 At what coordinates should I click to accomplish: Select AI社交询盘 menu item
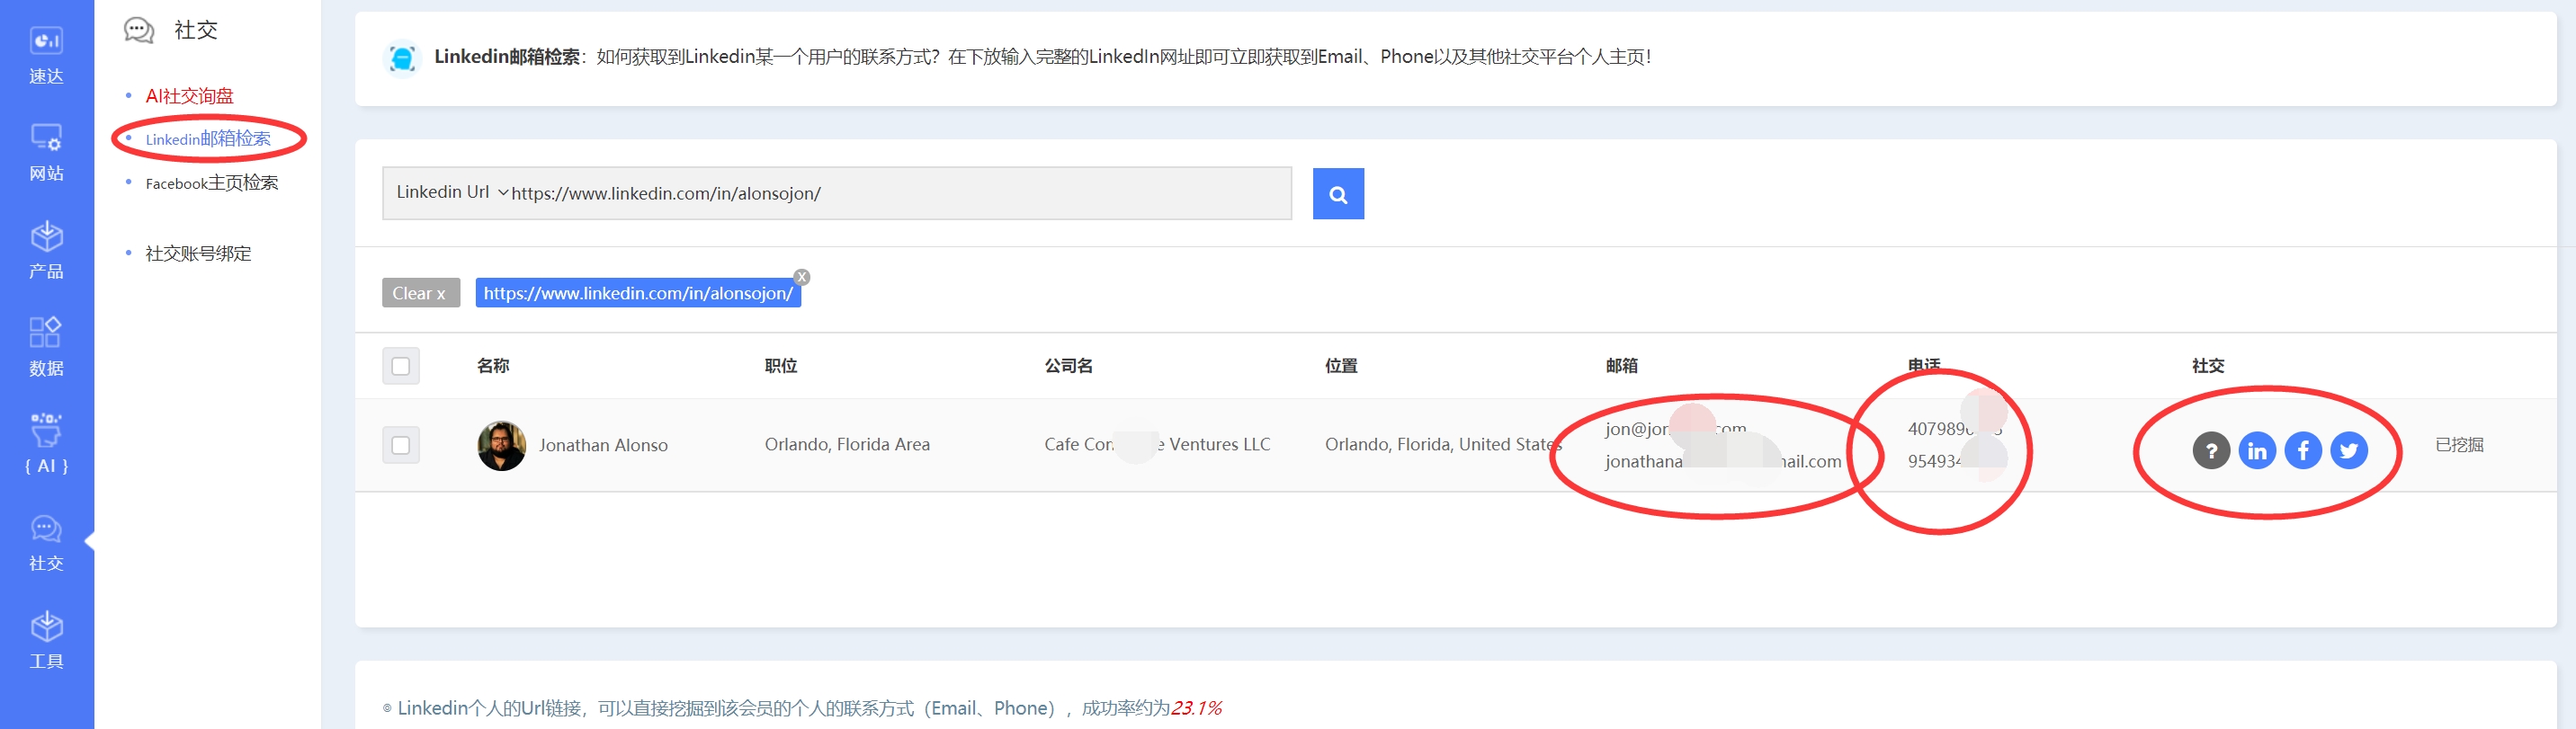pos(189,96)
